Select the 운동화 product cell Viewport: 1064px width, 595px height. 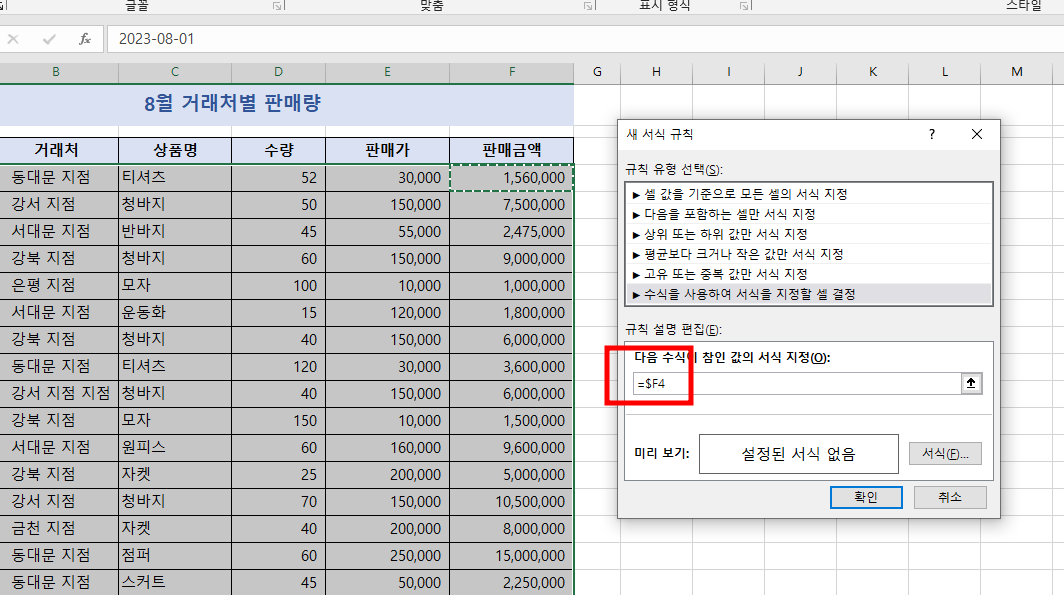coord(175,313)
